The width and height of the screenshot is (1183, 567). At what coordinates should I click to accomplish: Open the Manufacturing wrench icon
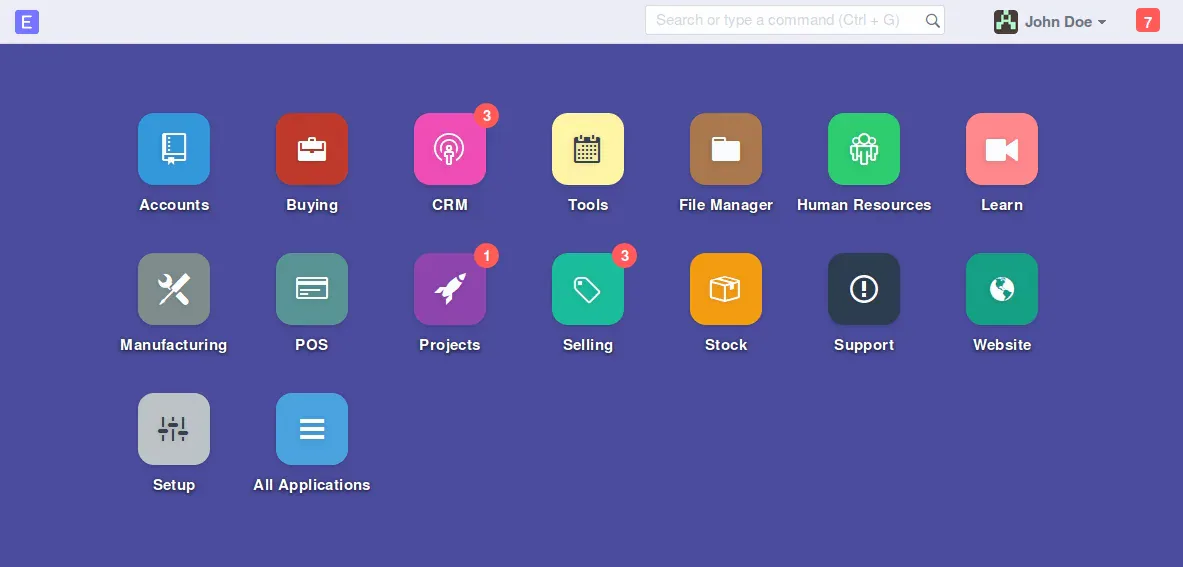[x=174, y=289]
